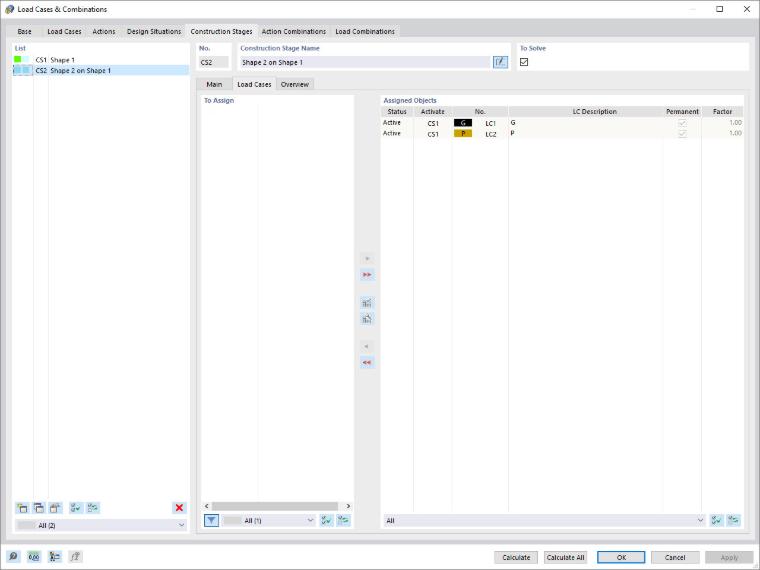Viewport: 760px width, 570px height.
Task: Select CS2 Shape 2 on Shape 1 row
Action: click(101, 70)
